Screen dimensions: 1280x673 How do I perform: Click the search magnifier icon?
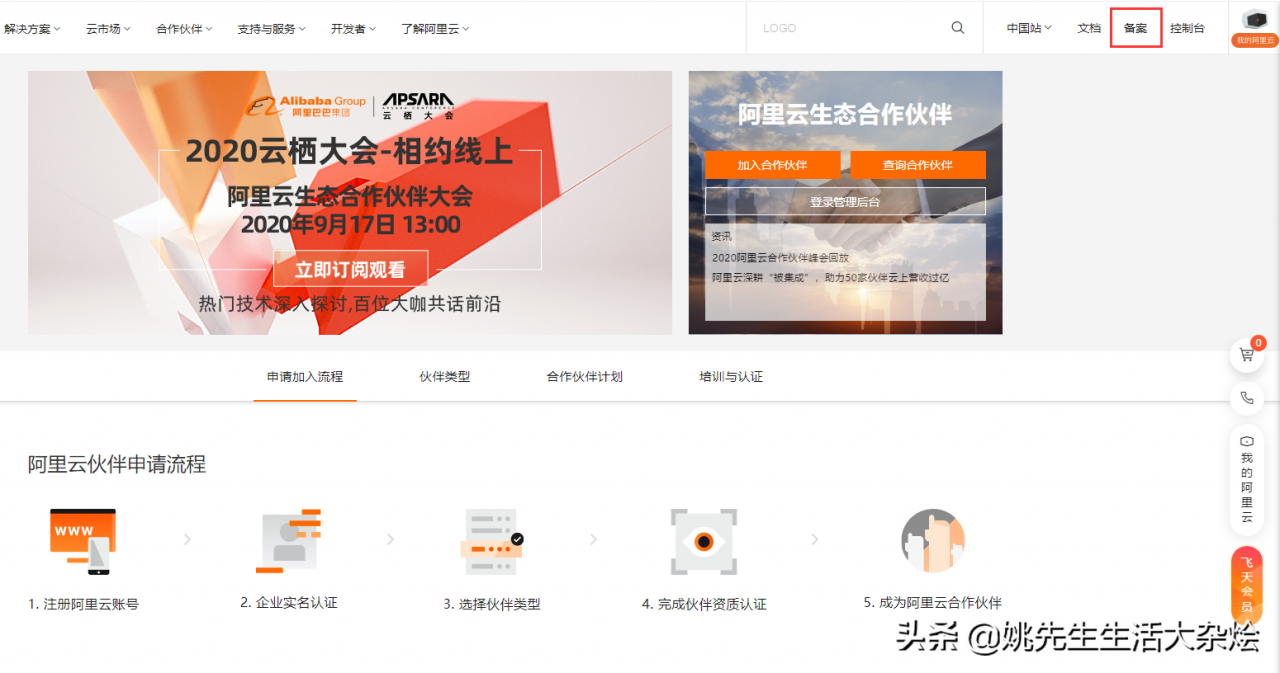point(956,27)
